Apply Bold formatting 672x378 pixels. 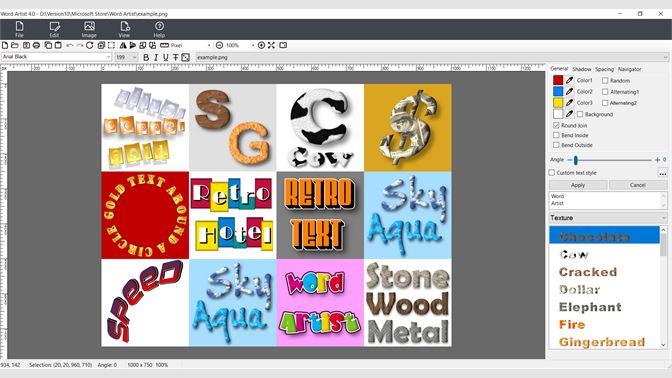pos(146,57)
